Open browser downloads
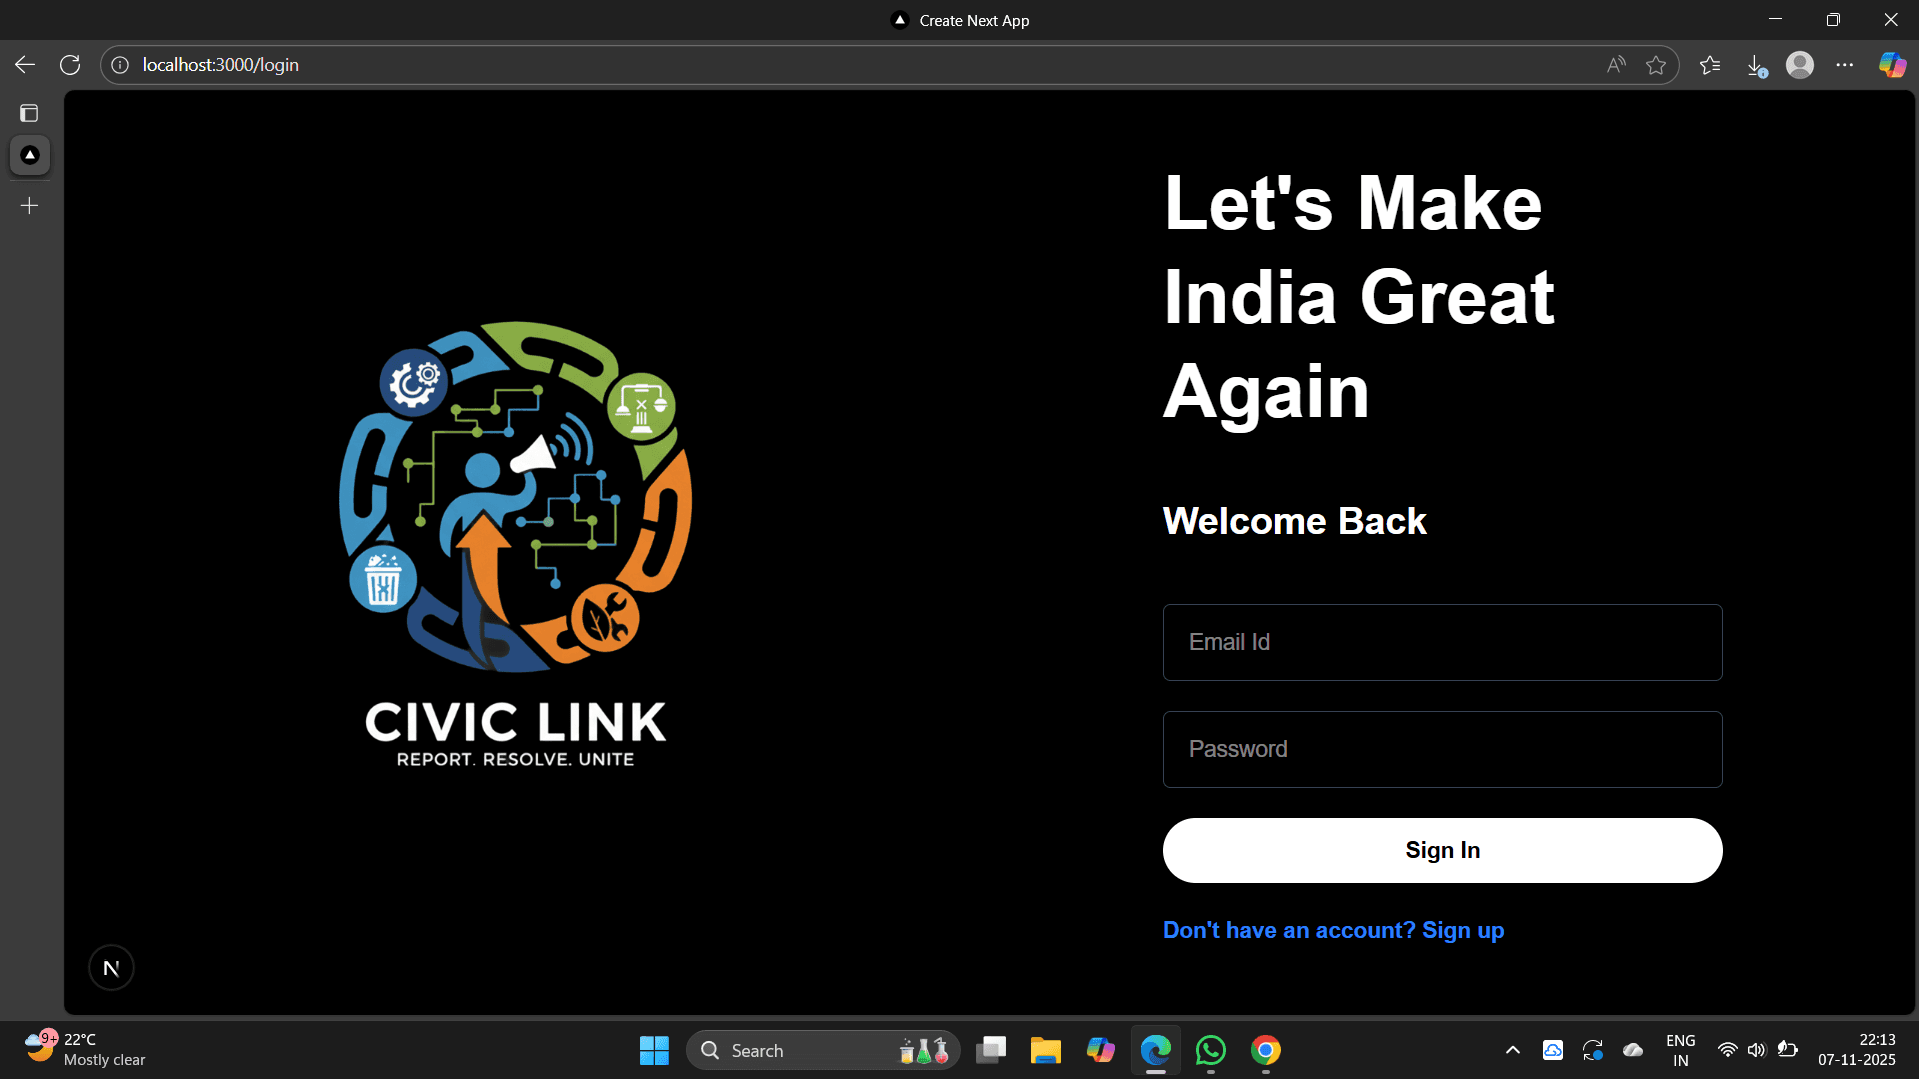 point(1758,64)
